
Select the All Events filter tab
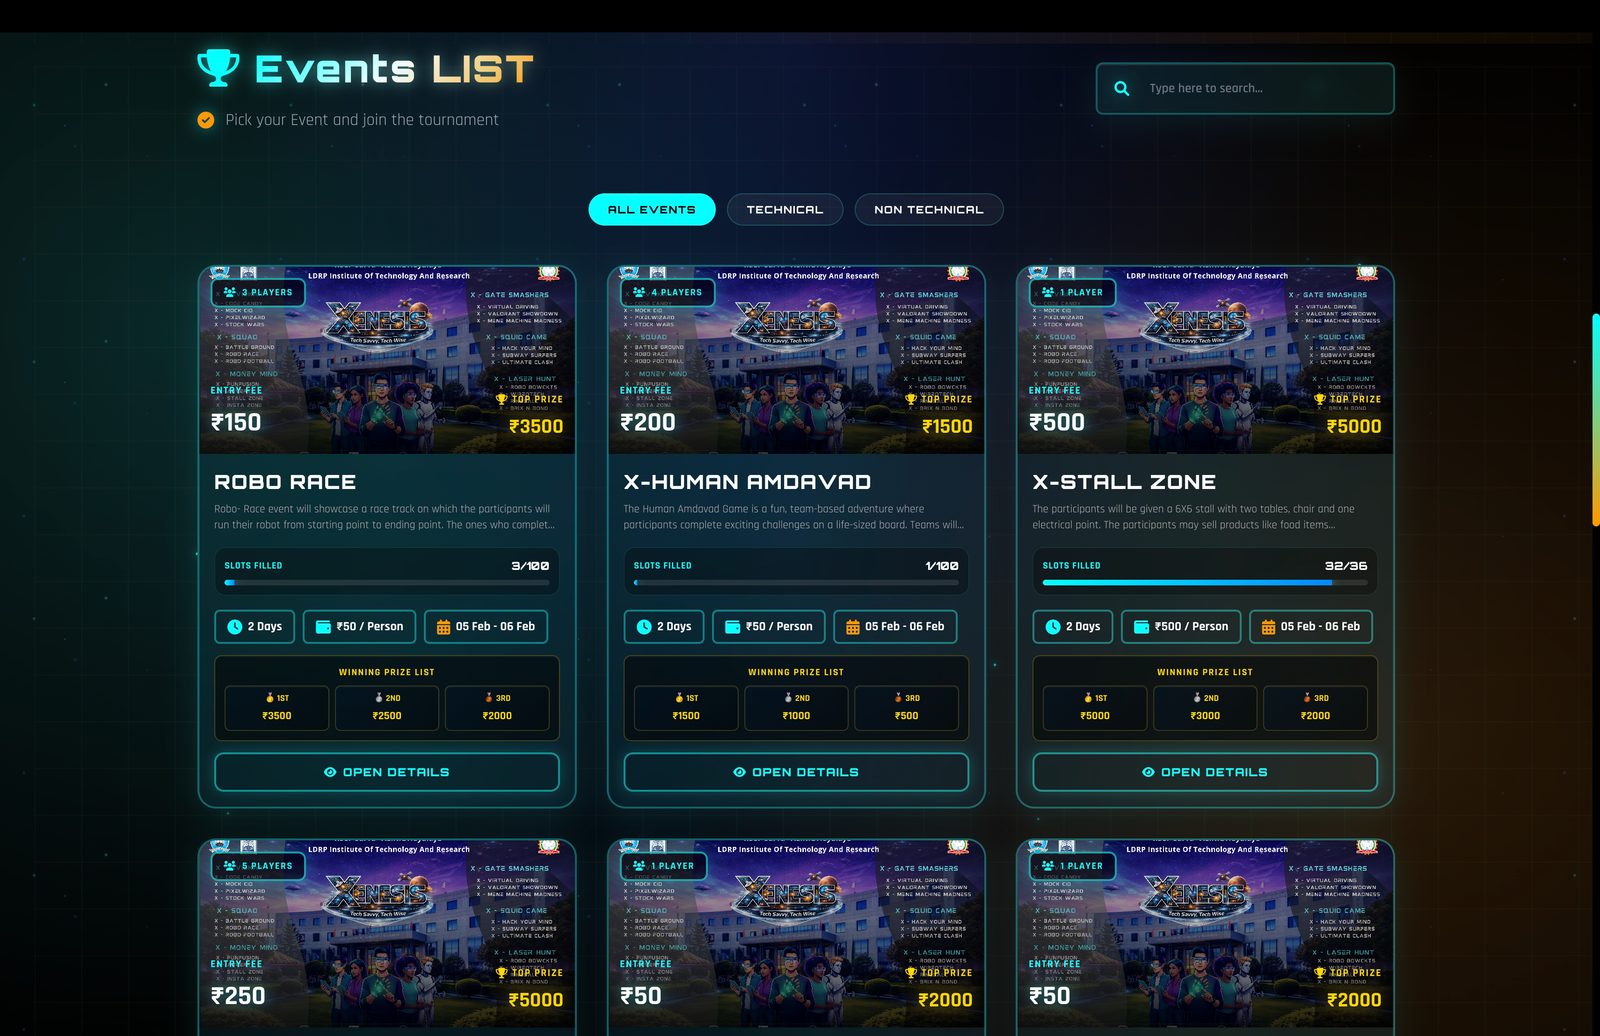point(652,209)
